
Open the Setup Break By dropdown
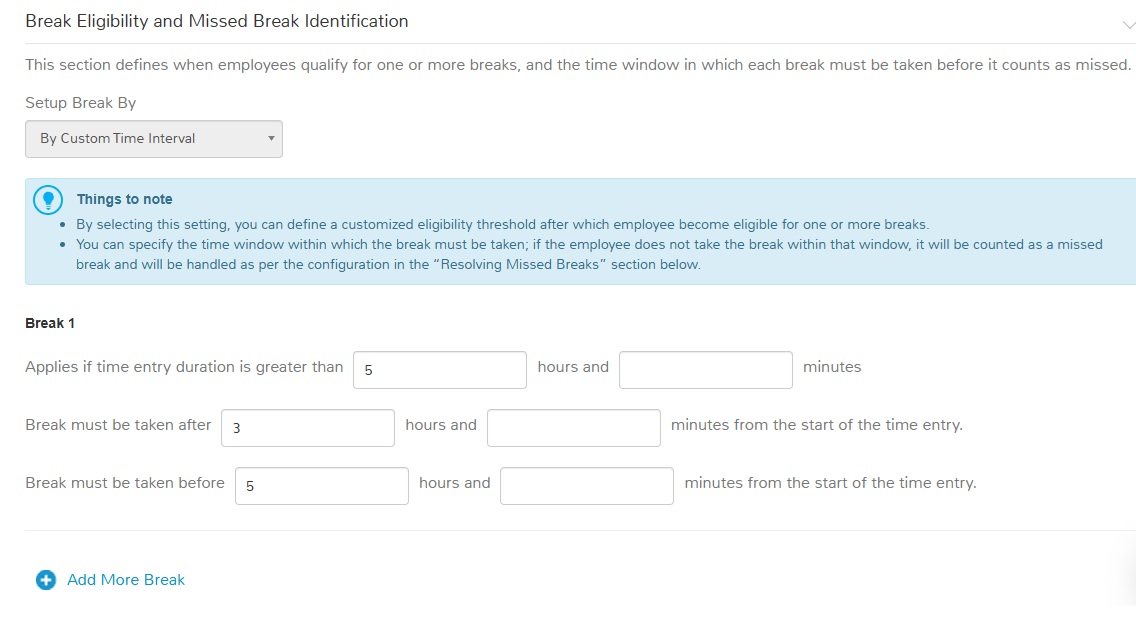[x=154, y=138]
